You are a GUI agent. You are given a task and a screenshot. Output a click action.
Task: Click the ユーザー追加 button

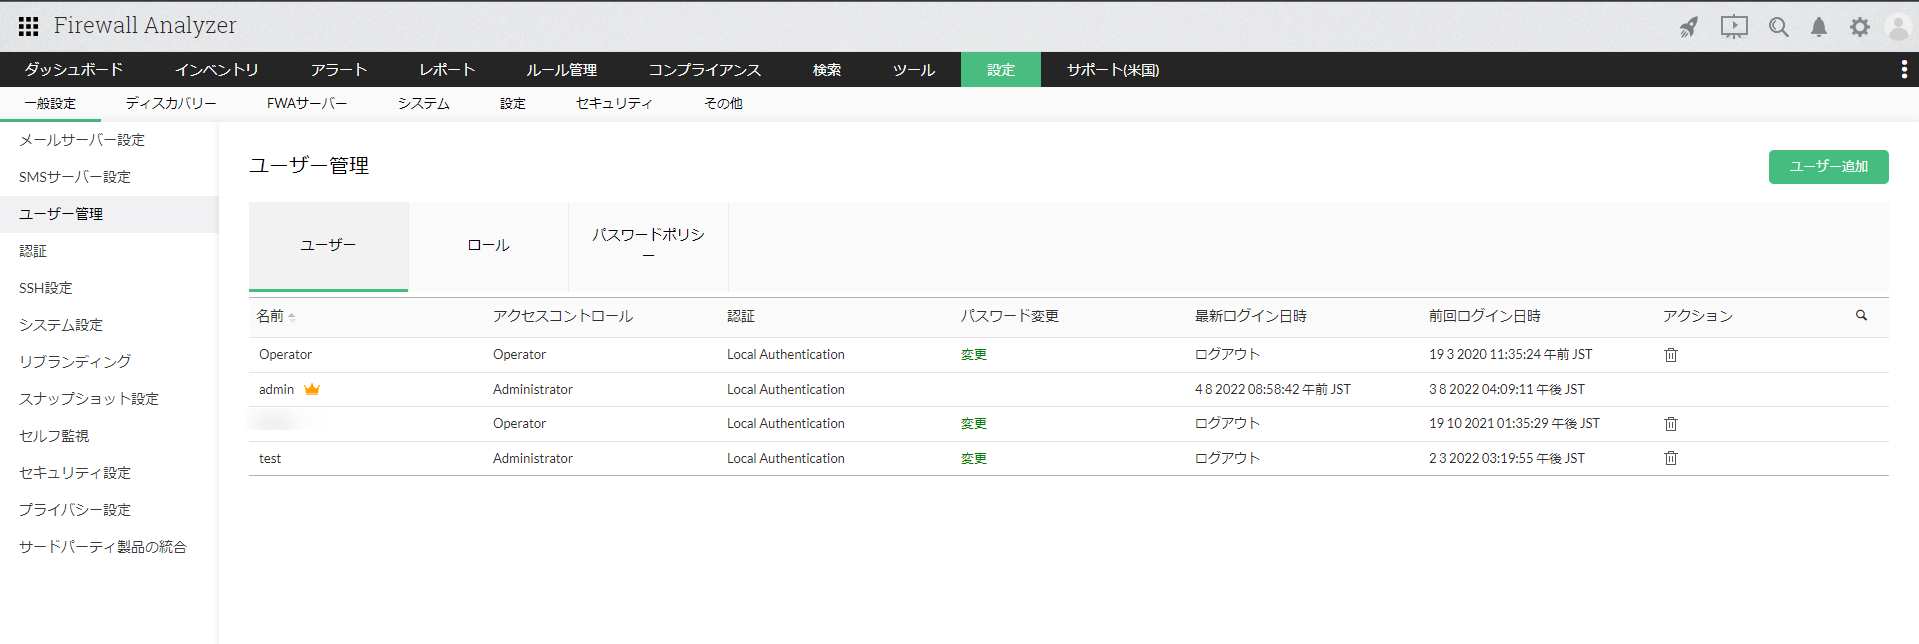point(1828,167)
